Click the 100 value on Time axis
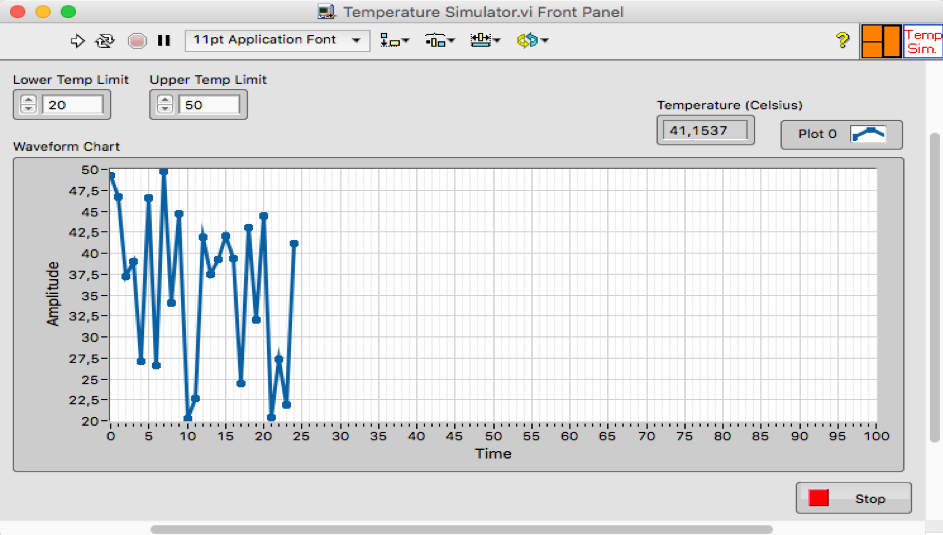Image resolution: width=943 pixels, height=535 pixels. tap(876, 436)
